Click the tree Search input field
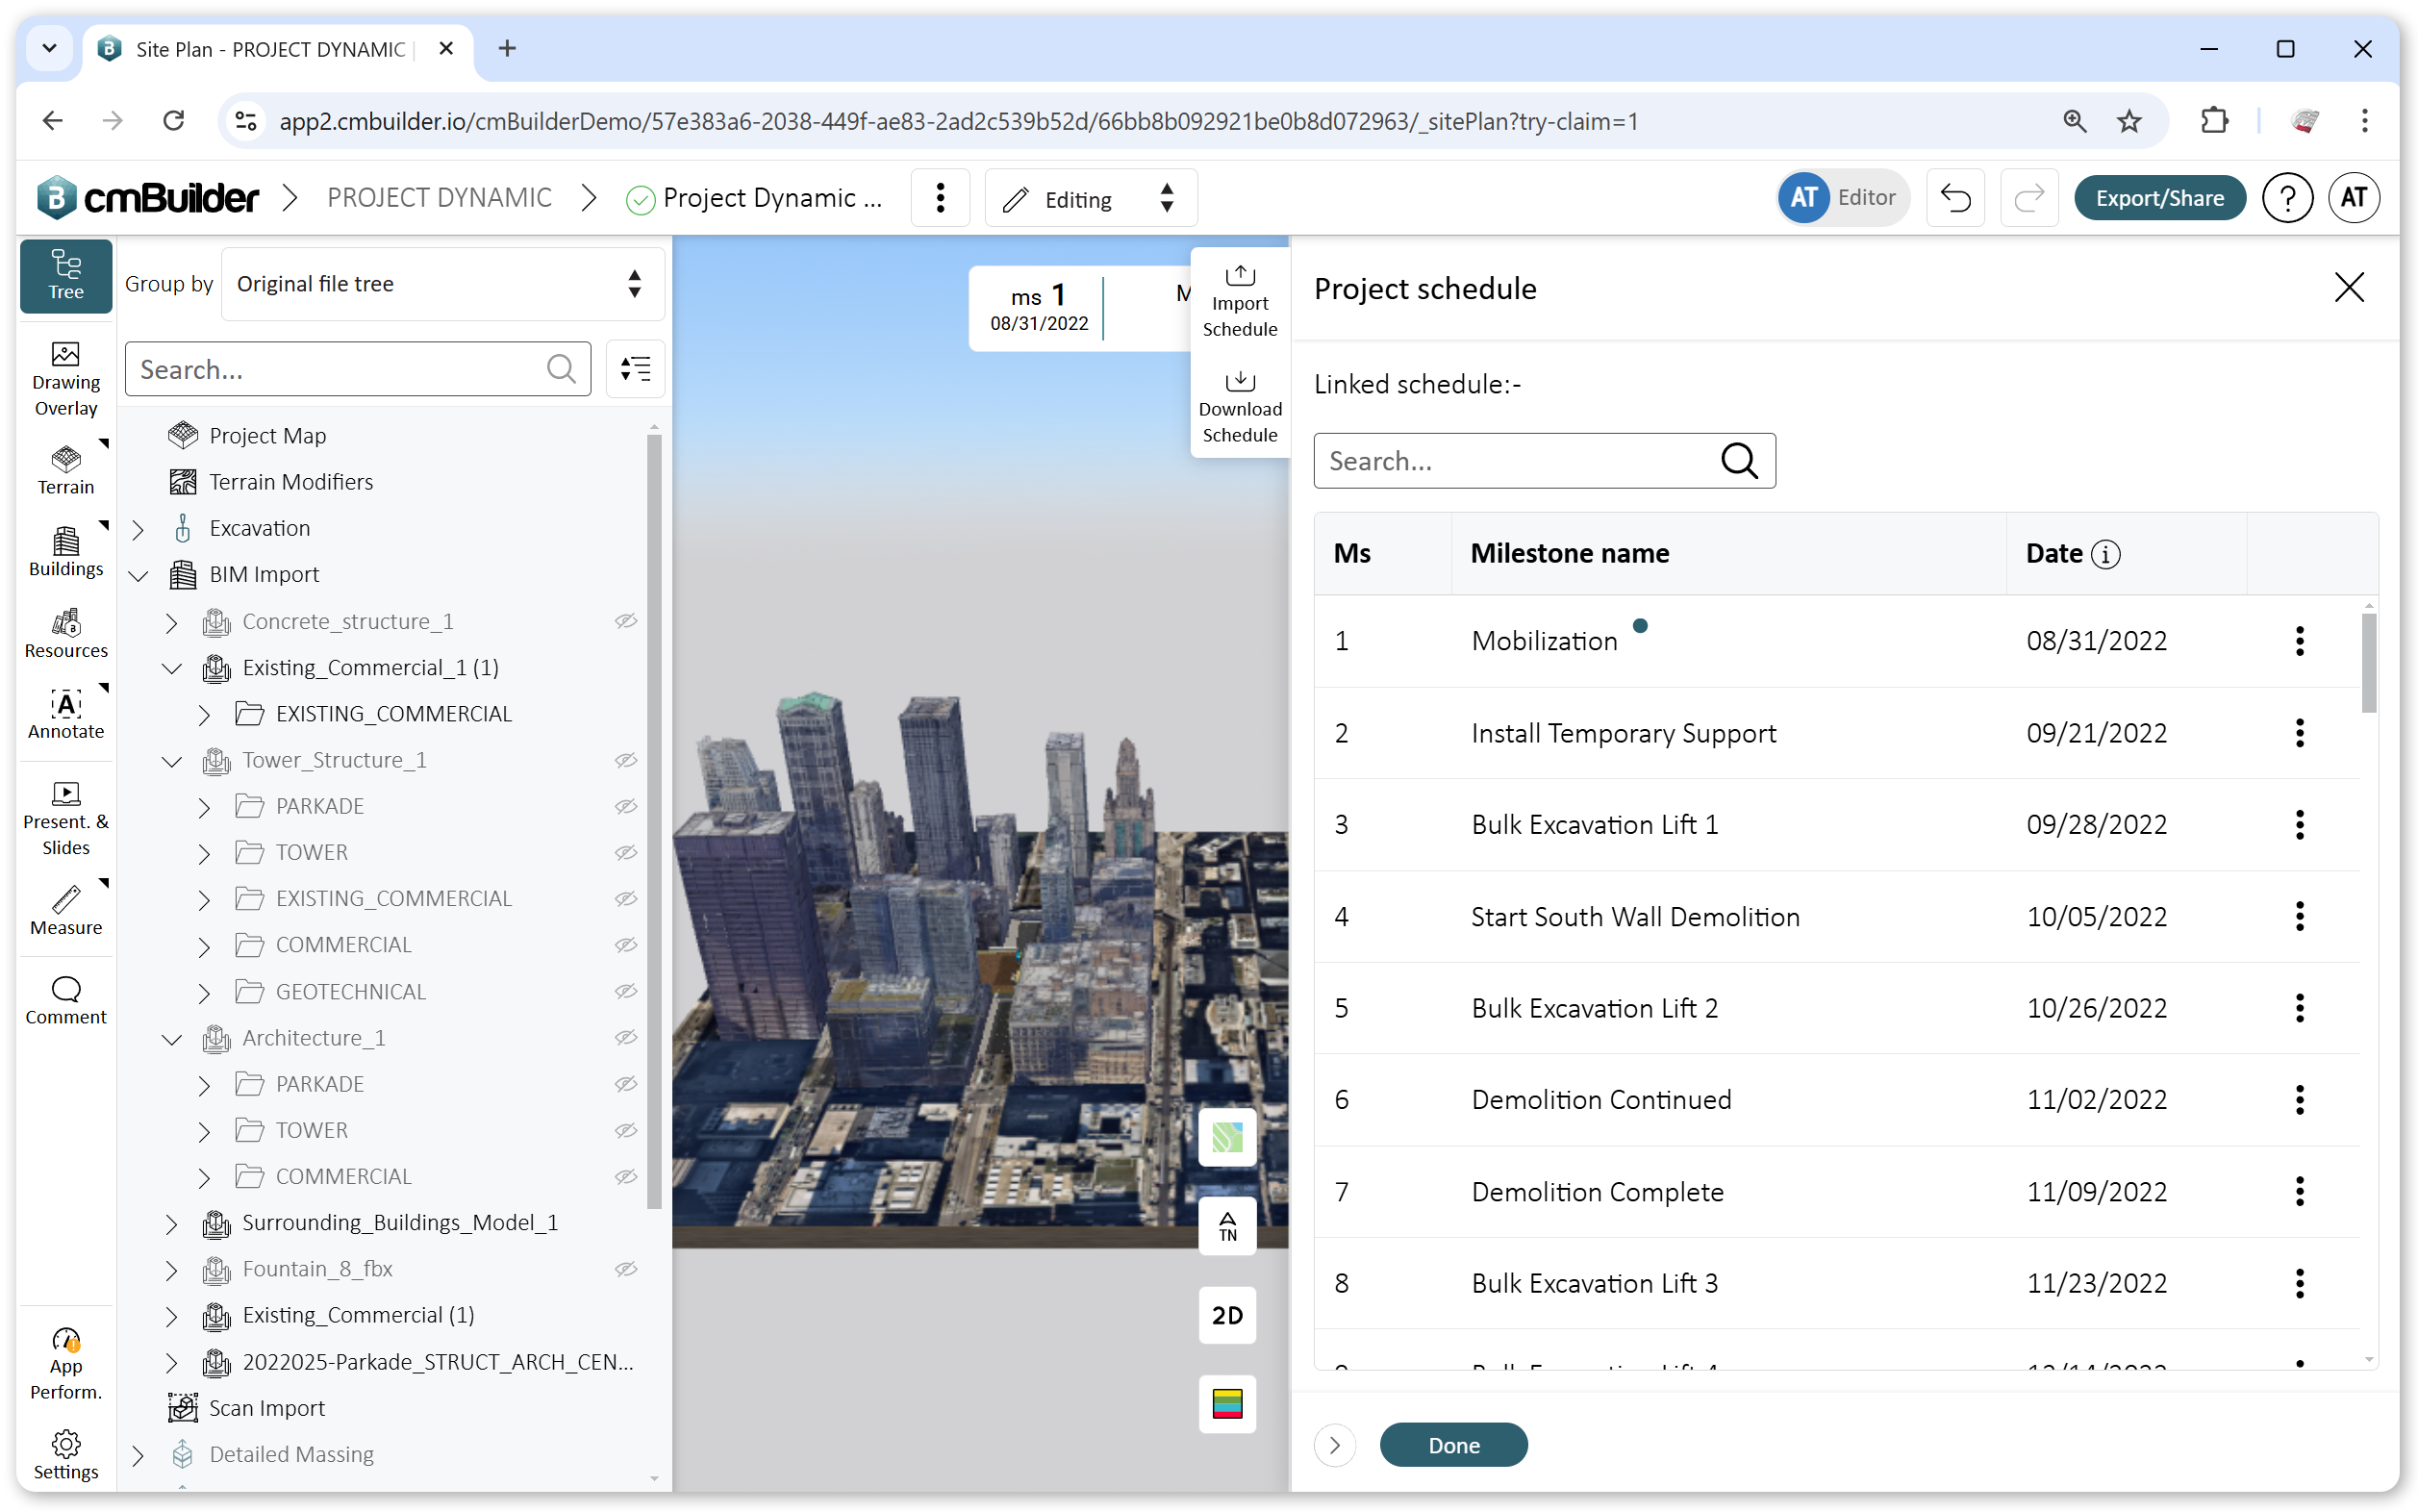The image size is (2418, 1512). pyautogui.click(x=357, y=369)
